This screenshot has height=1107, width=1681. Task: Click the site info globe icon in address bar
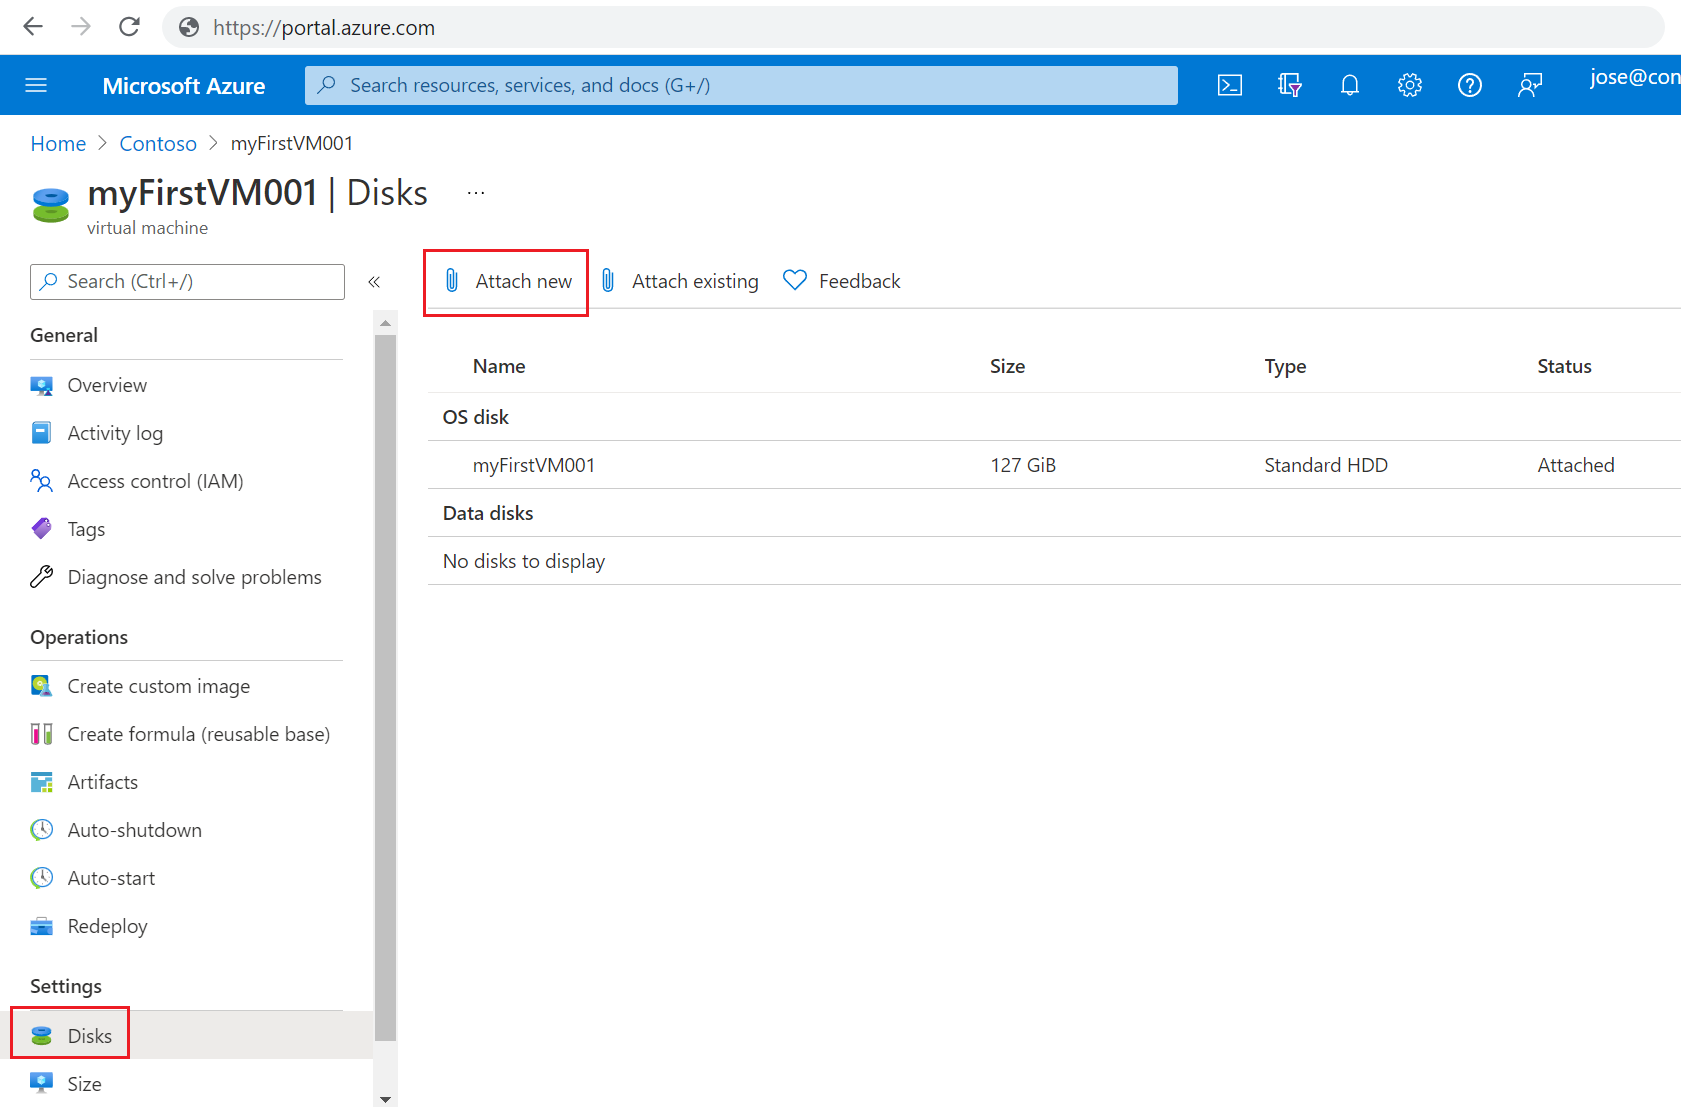pyautogui.click(x=189, y=28)
